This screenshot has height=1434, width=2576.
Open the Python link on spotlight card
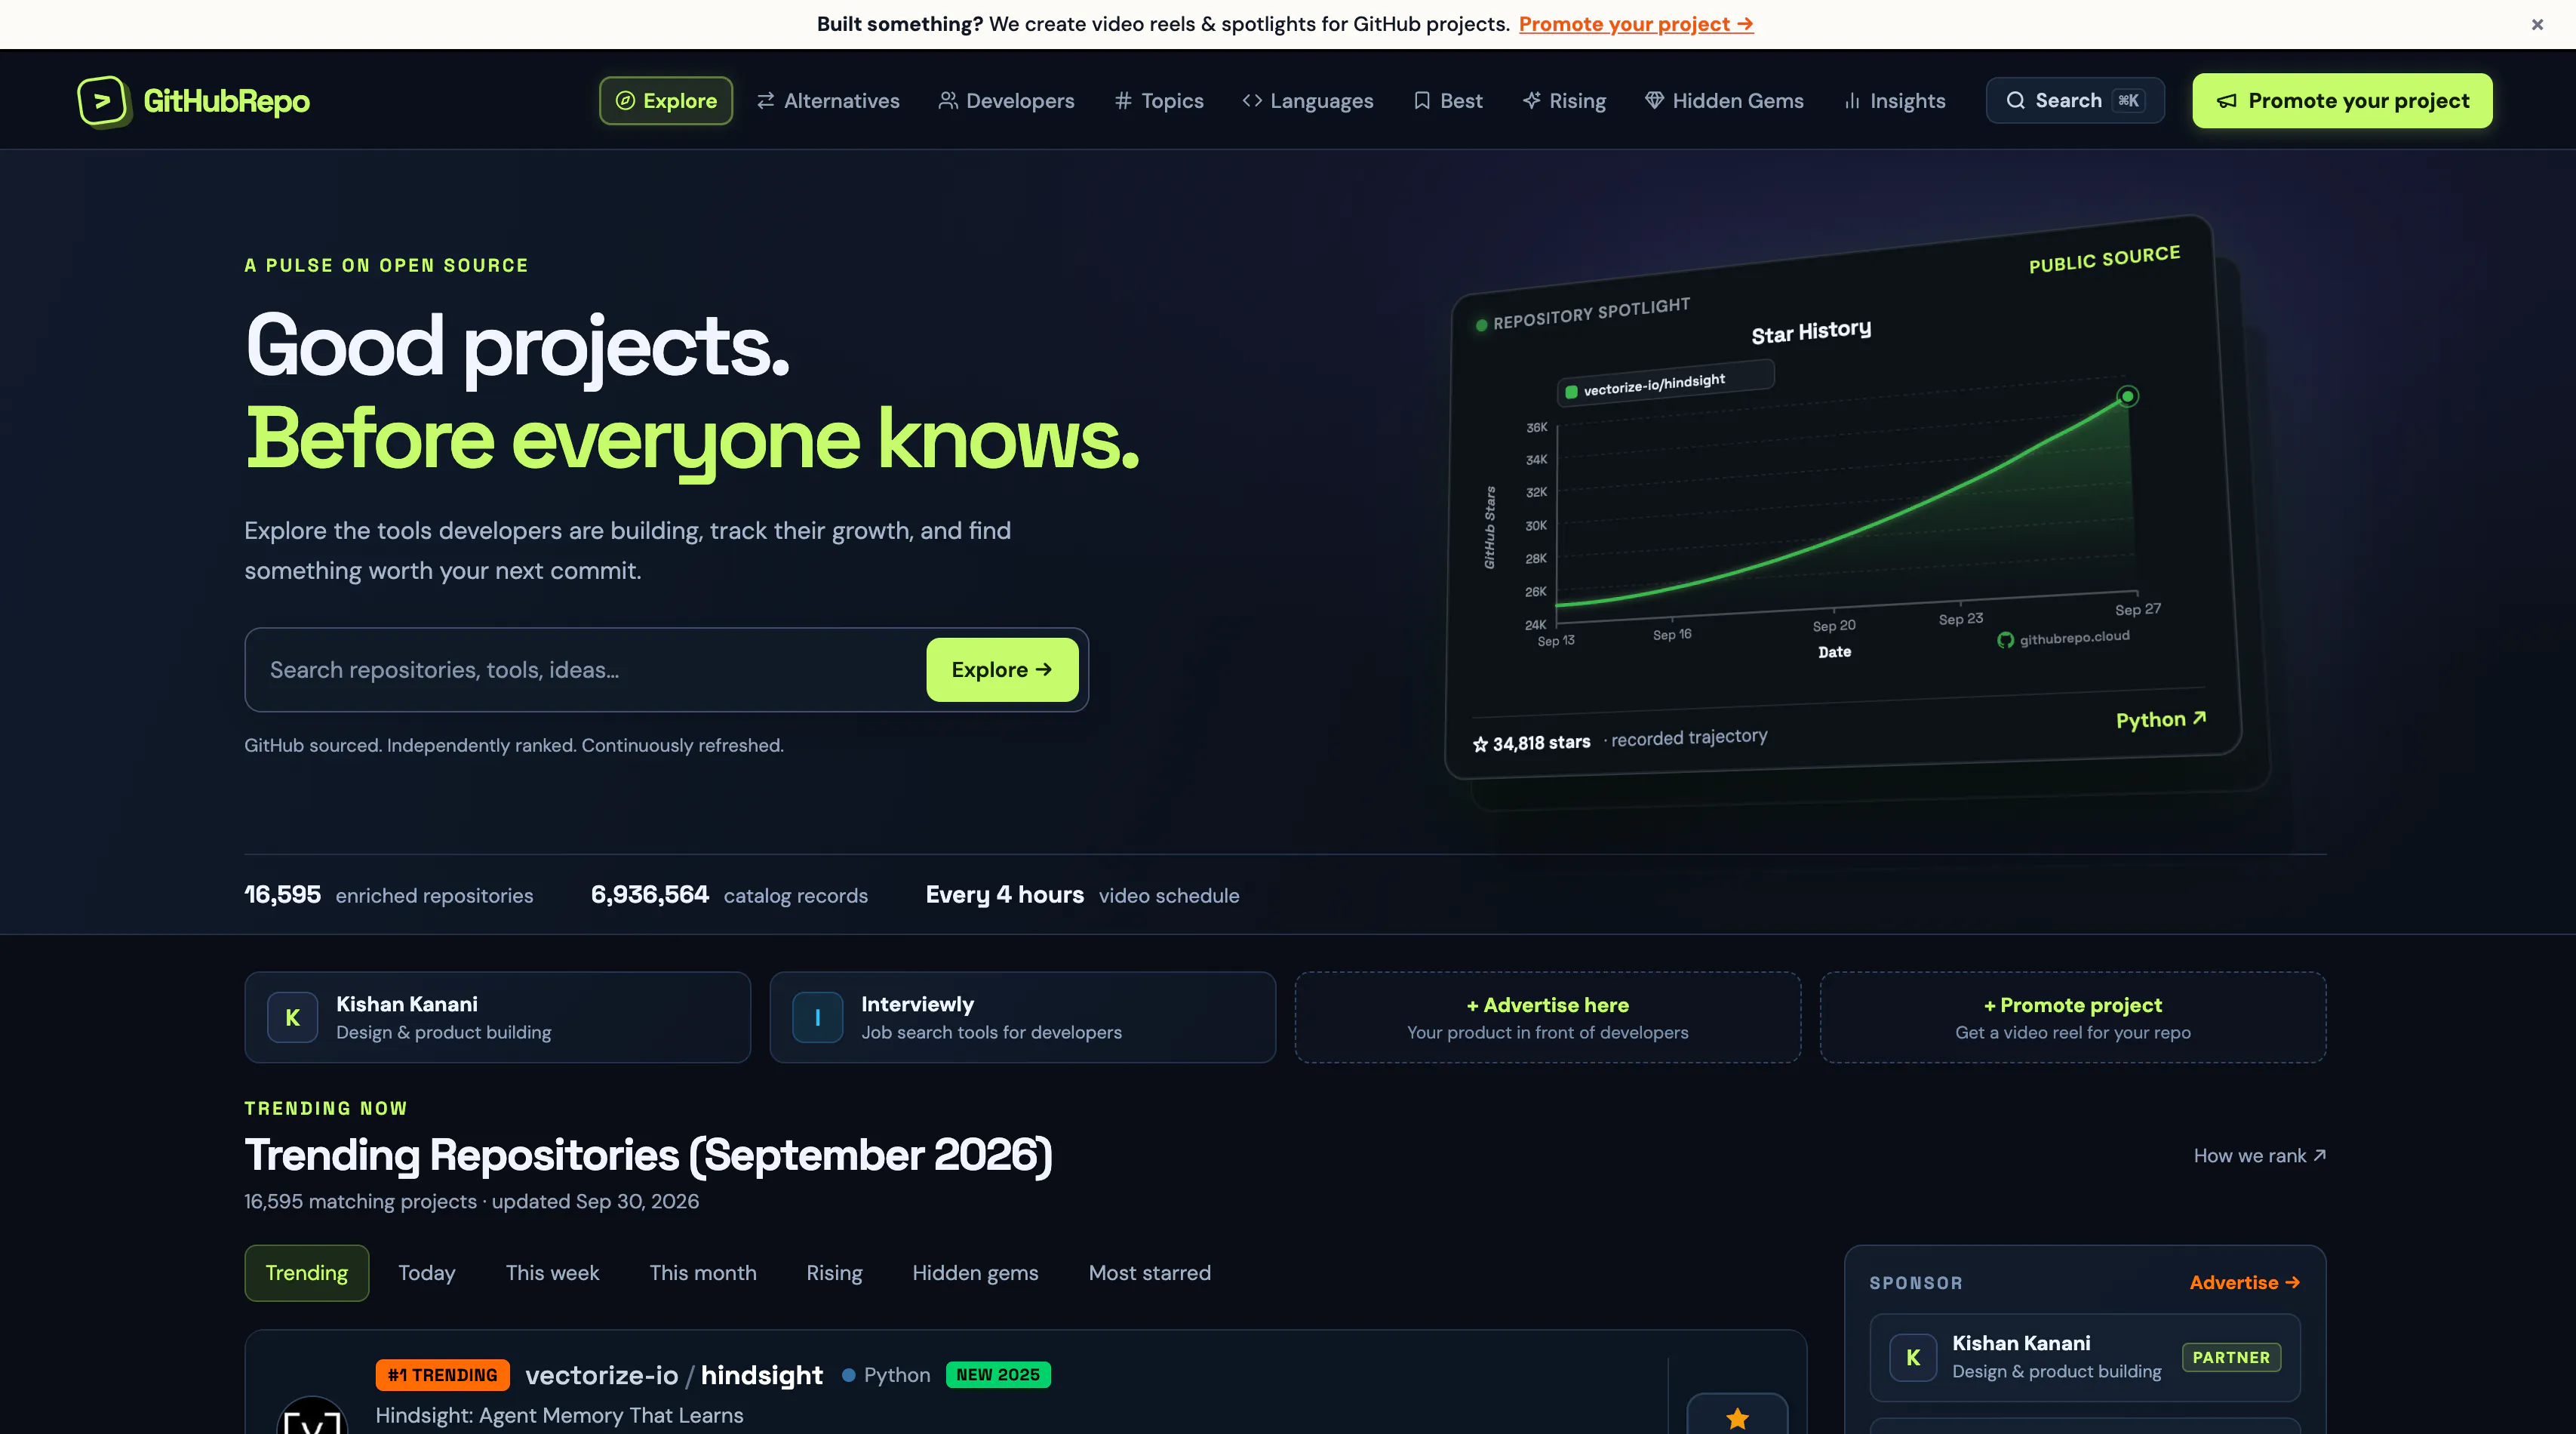pyautogui.click(x=2161, y=720)
